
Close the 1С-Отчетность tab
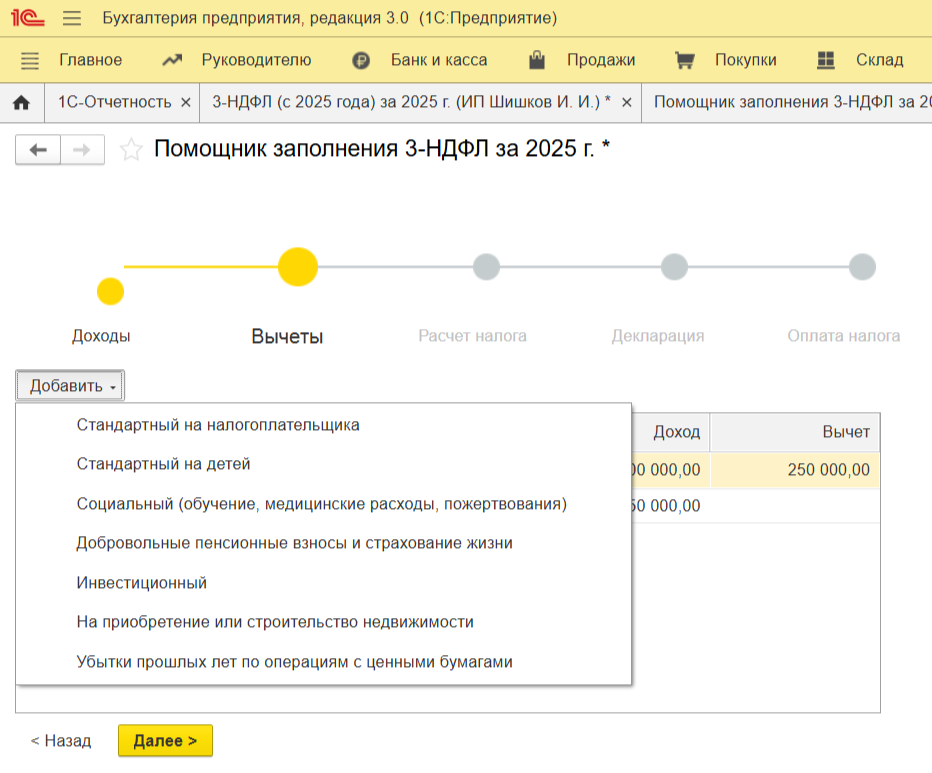pos(185,103)
